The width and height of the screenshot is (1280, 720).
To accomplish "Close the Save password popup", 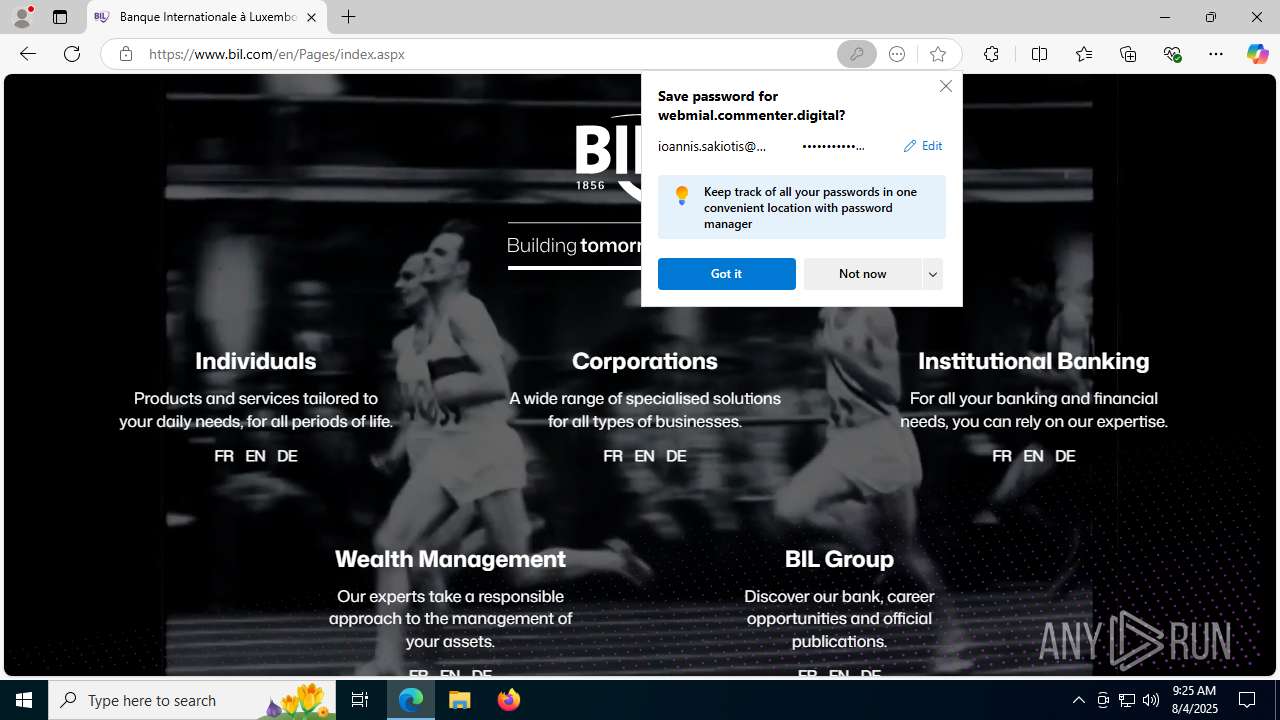I will coord(945,86).
